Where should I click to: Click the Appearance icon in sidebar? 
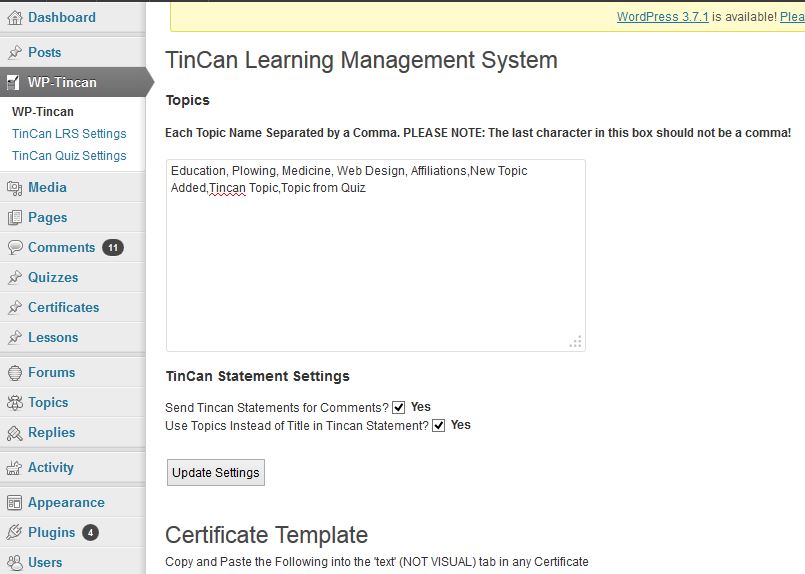click(15, 503)
